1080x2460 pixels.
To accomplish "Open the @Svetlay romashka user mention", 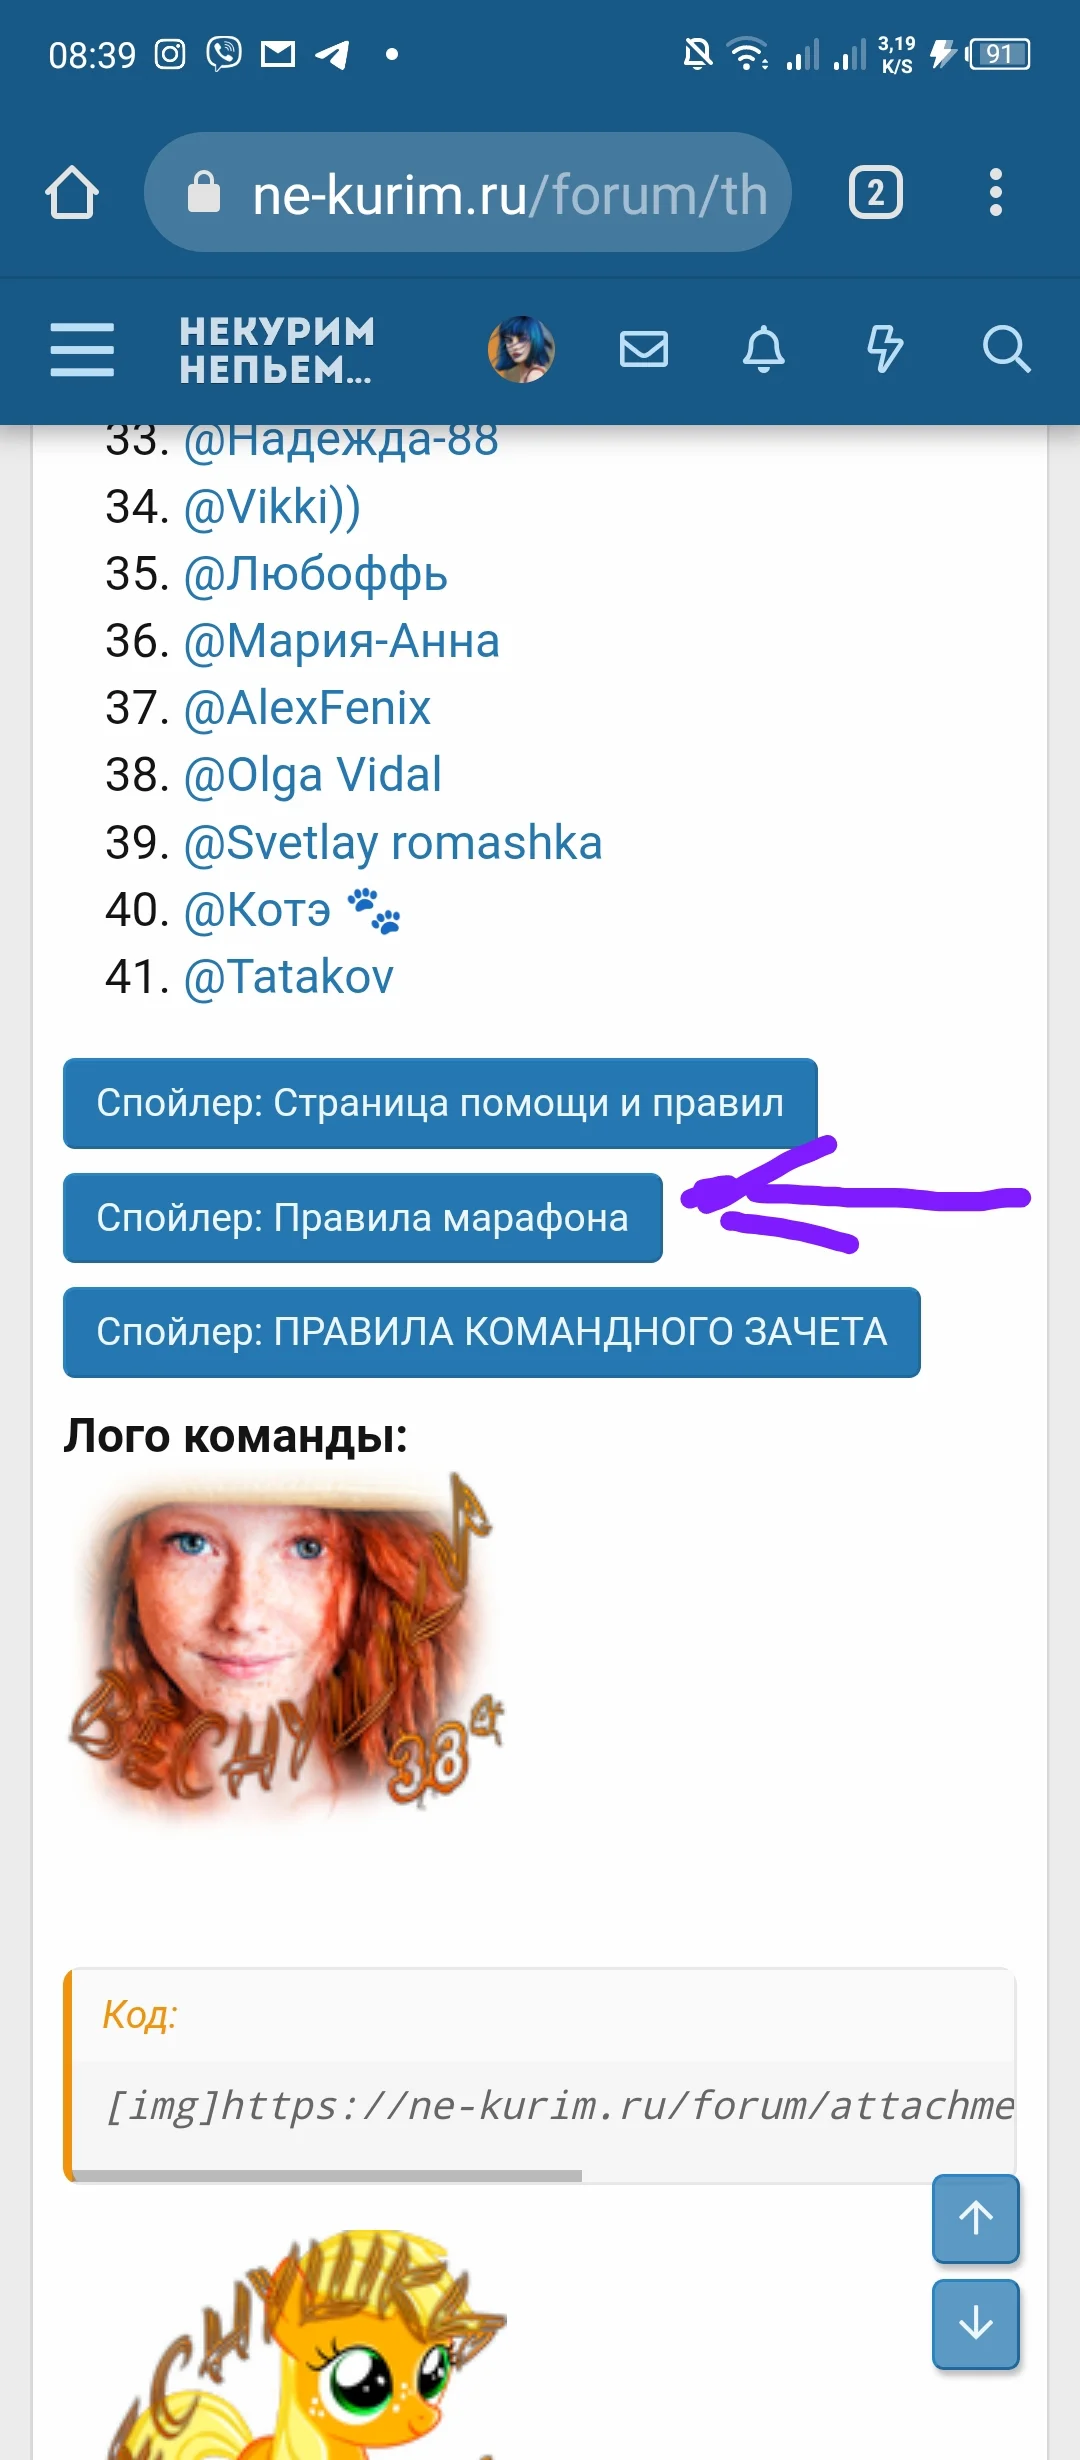I will click(x=393, y=843).
